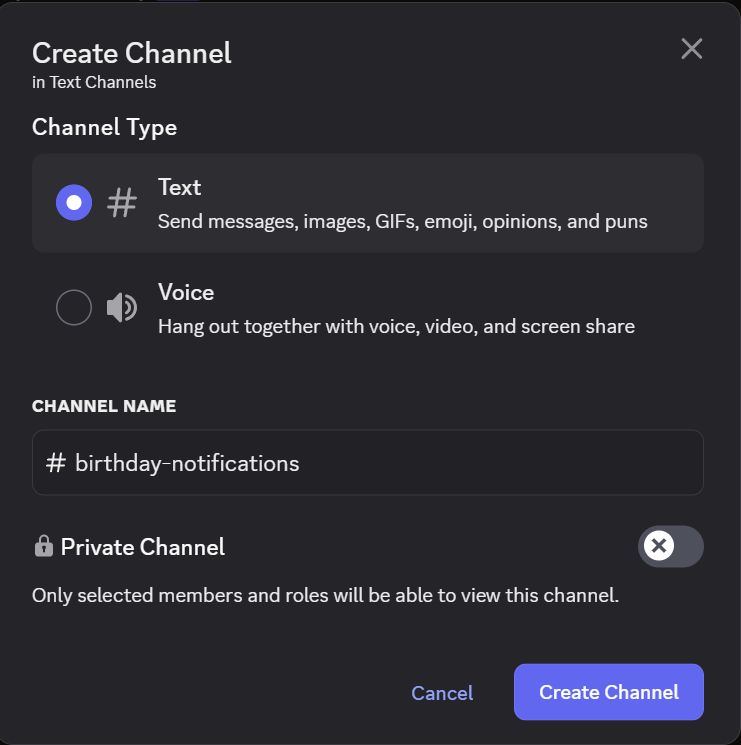The image size is (741, 745).
Task: Click the lock icon next to Private Channel
Action: pos(44,546)
